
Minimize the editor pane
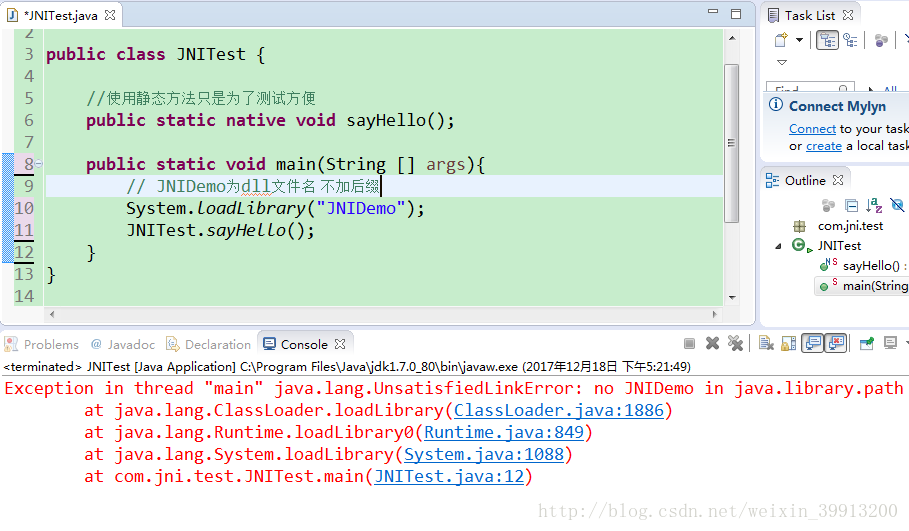pyautogui.click(x=713, y=15)
